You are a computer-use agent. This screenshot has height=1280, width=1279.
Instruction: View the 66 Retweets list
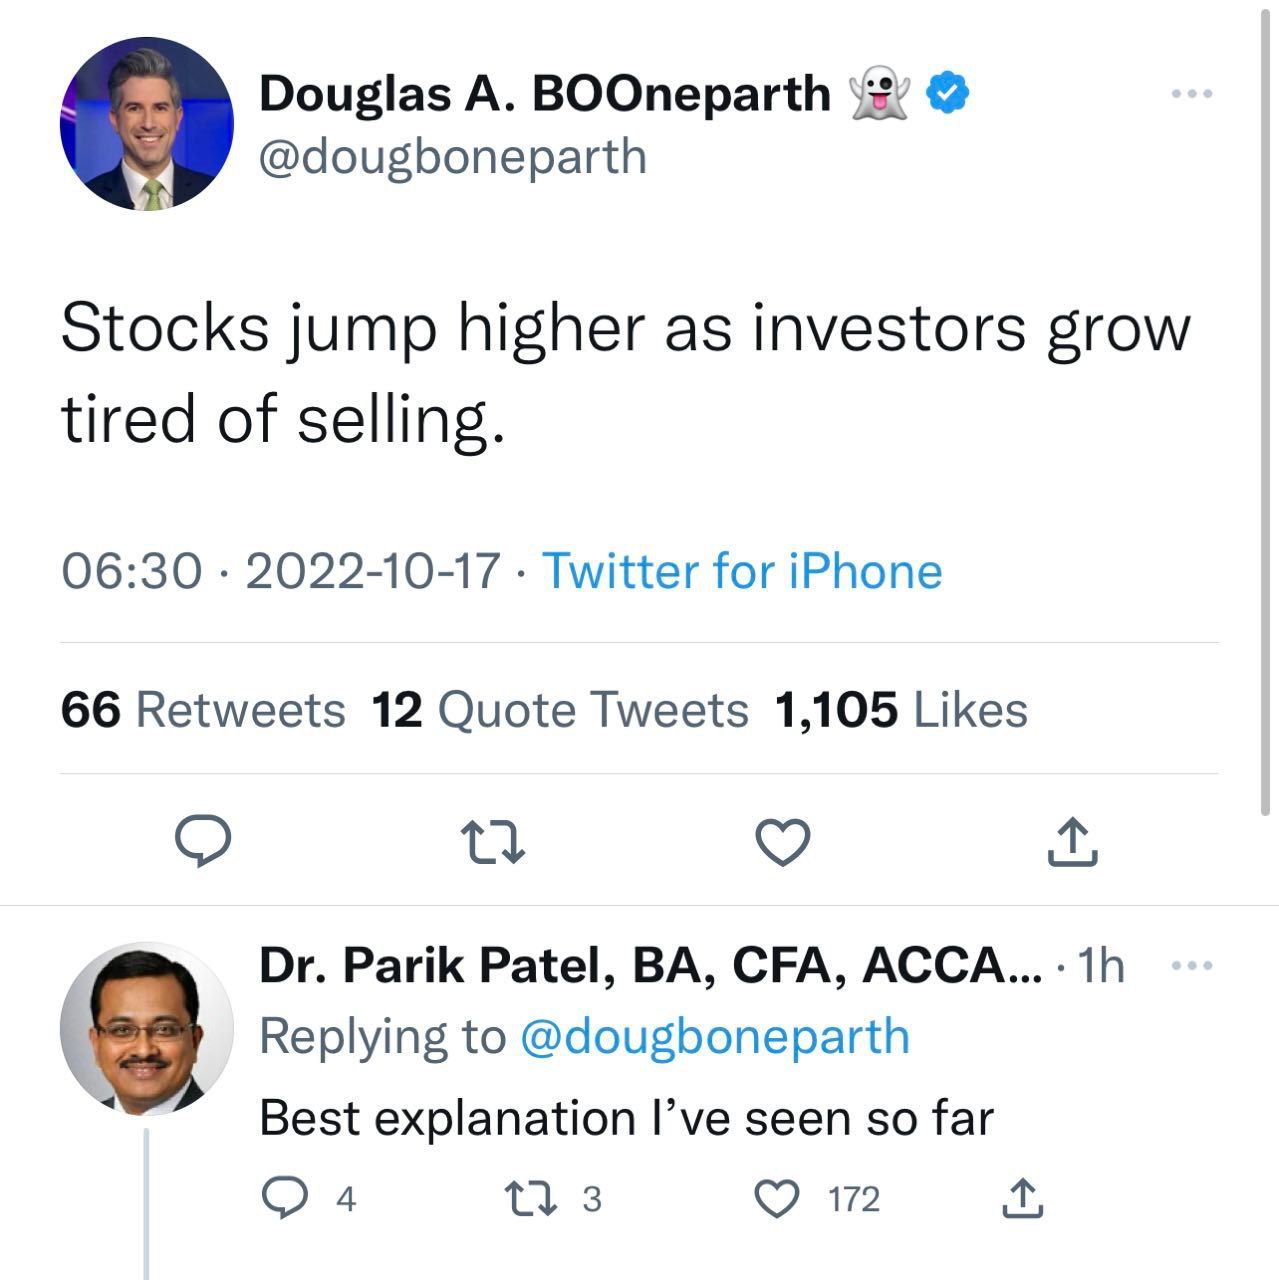(x=203, y=710)
